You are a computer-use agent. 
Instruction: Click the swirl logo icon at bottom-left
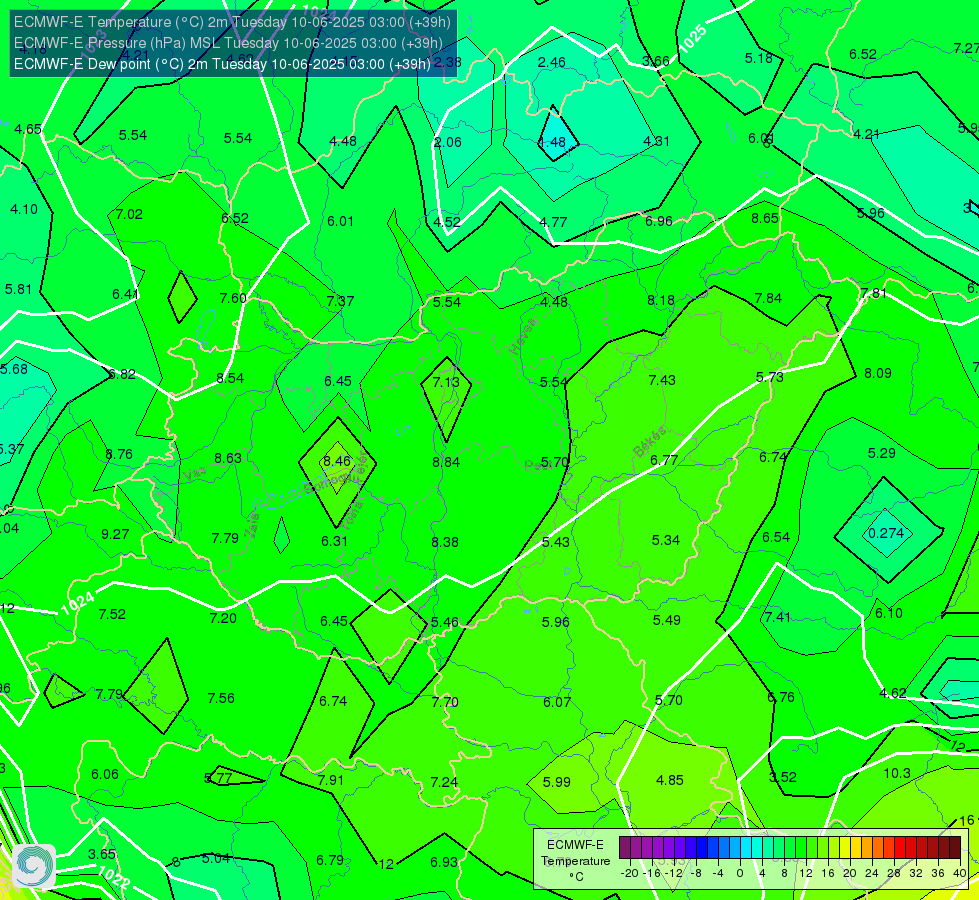pyautogui.click(x=34, y=866)
